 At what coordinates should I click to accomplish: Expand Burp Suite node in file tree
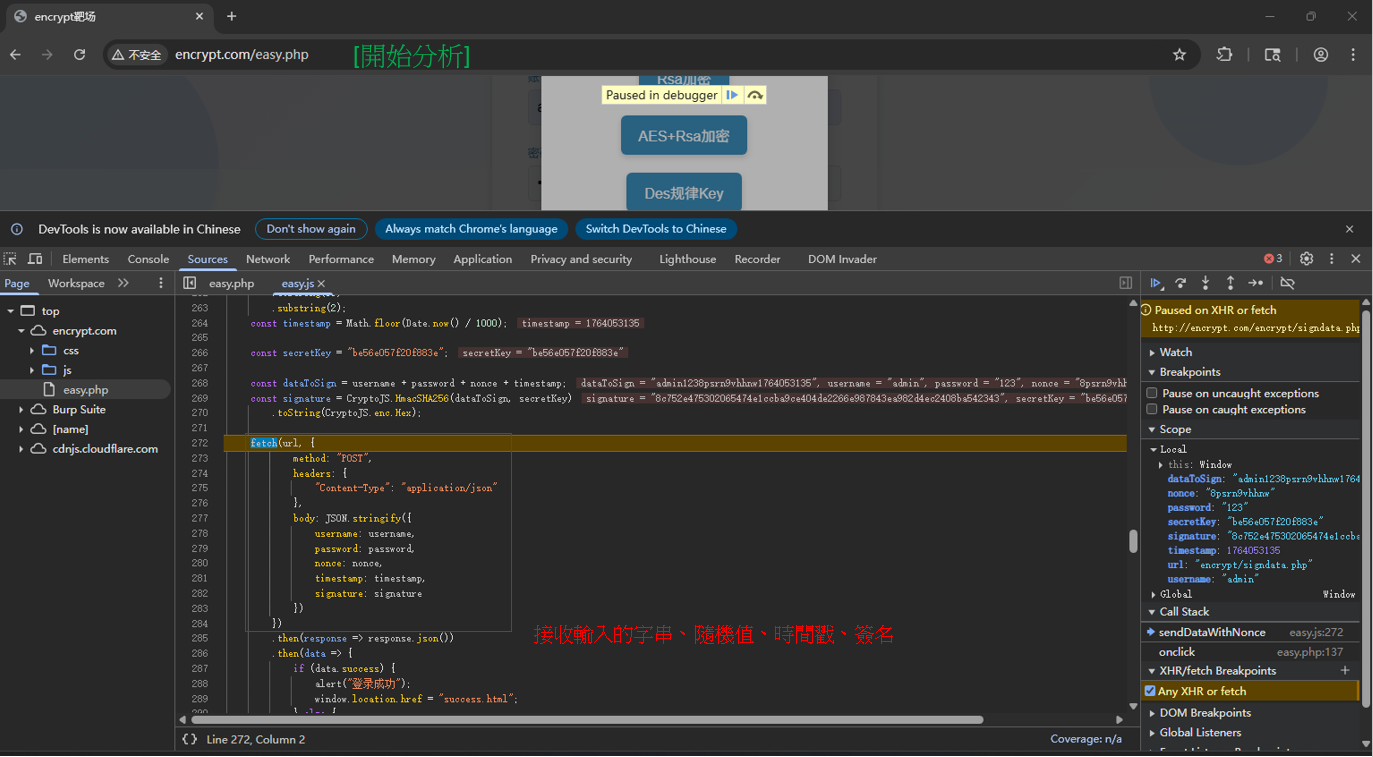[21, 410]
